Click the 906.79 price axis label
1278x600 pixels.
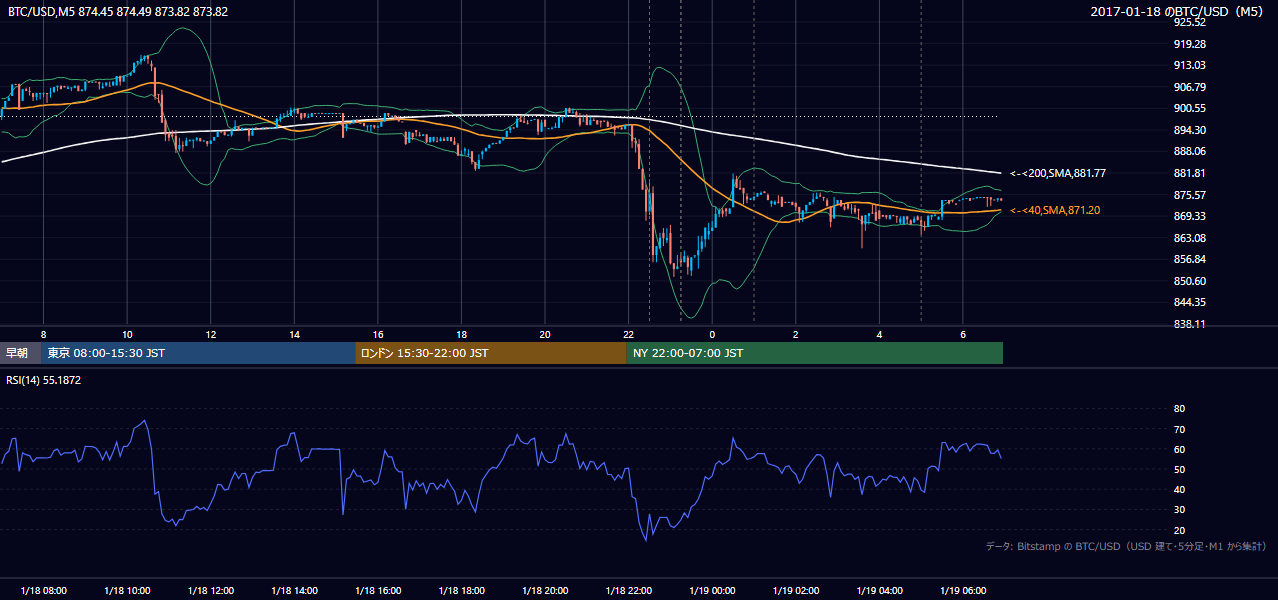pyautogui.click(x=1192, y=87)
